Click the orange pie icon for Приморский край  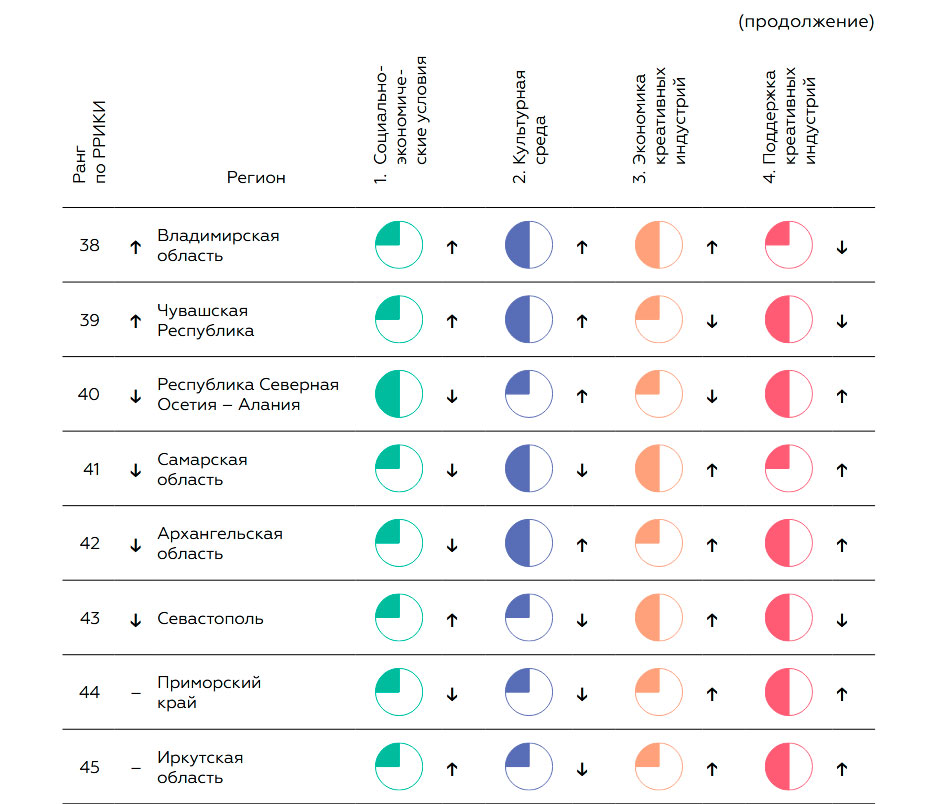(x=659, y=693)
